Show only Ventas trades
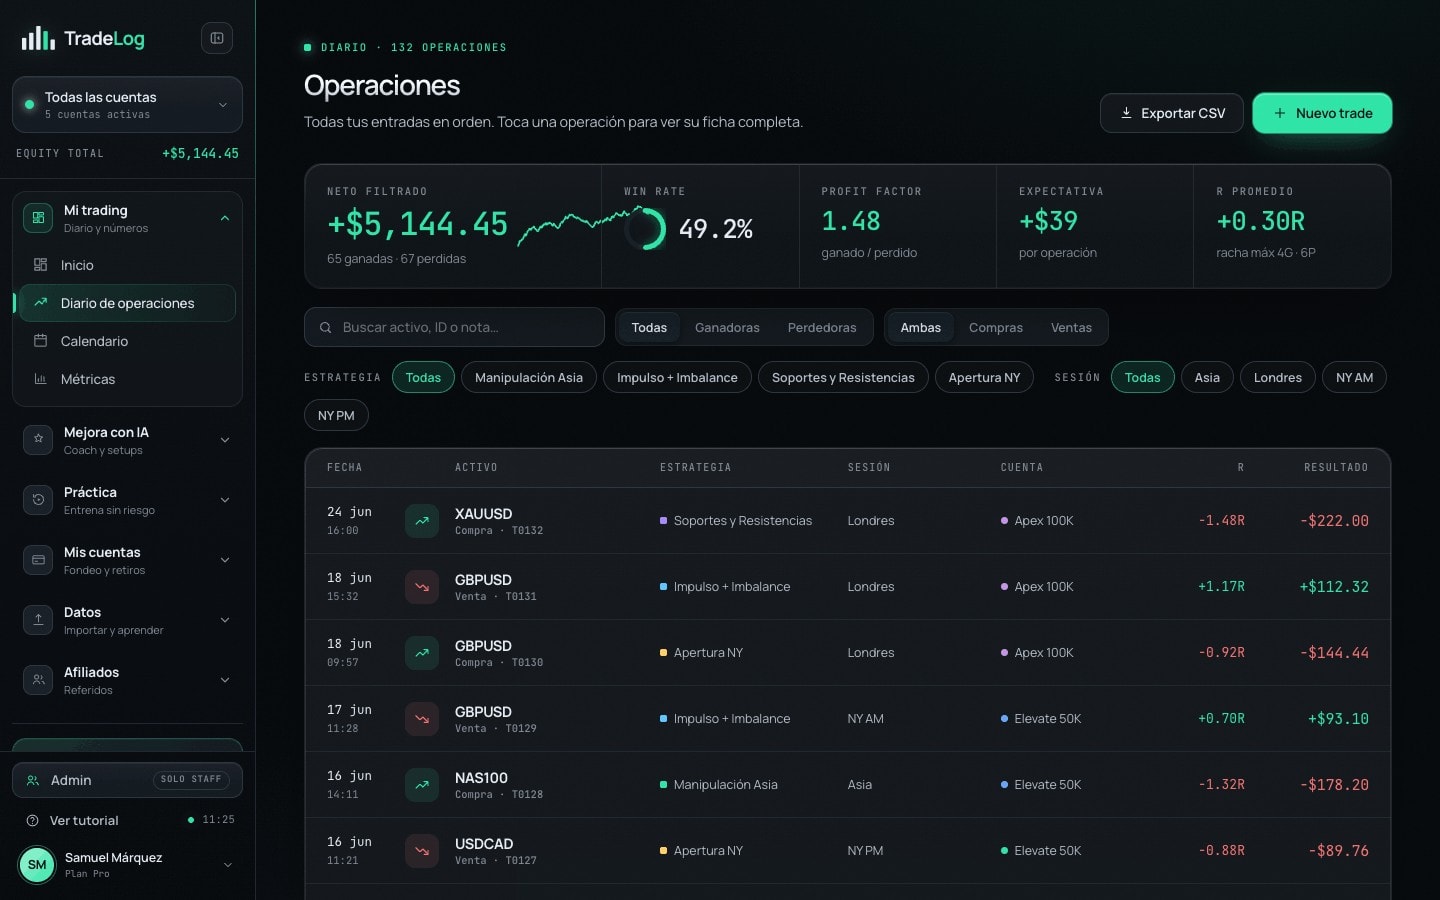1440x900 pixels. (x=1071, y=328)
